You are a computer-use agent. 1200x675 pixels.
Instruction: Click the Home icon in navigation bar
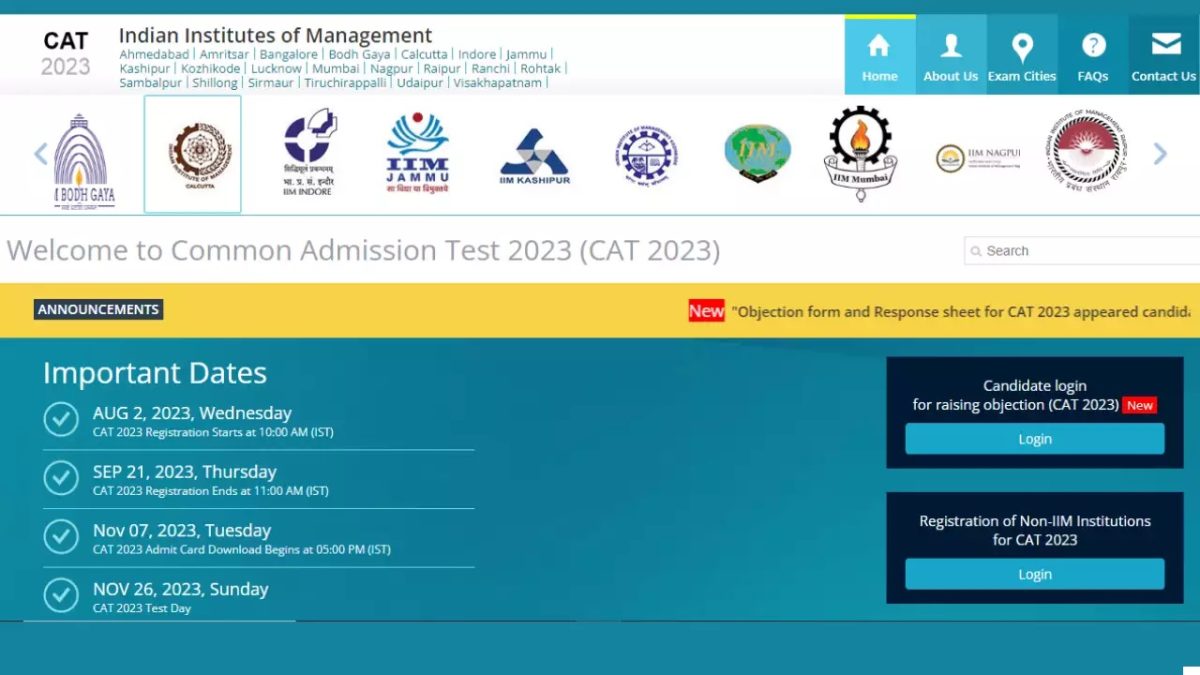(x=878, y=46)
